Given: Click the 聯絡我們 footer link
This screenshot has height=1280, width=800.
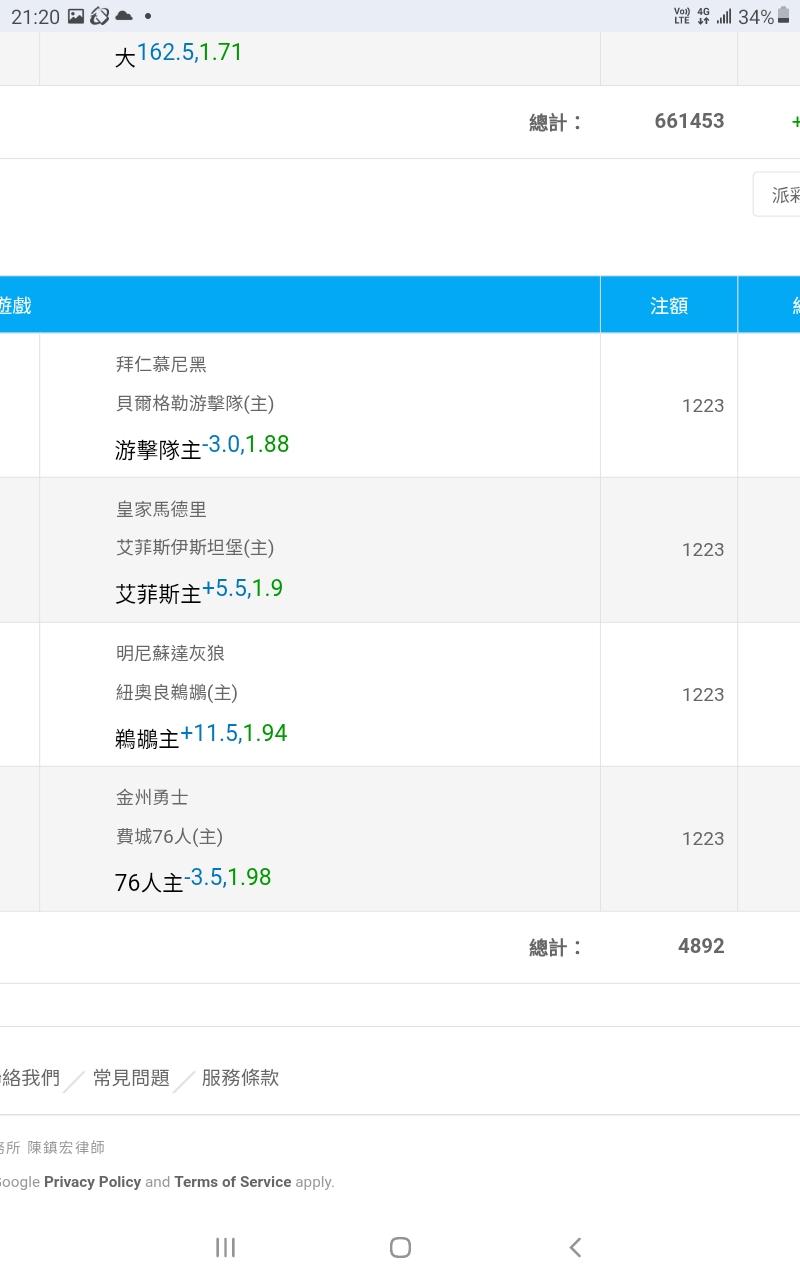Looking at the screenshot, I should tap(30, 1078).
